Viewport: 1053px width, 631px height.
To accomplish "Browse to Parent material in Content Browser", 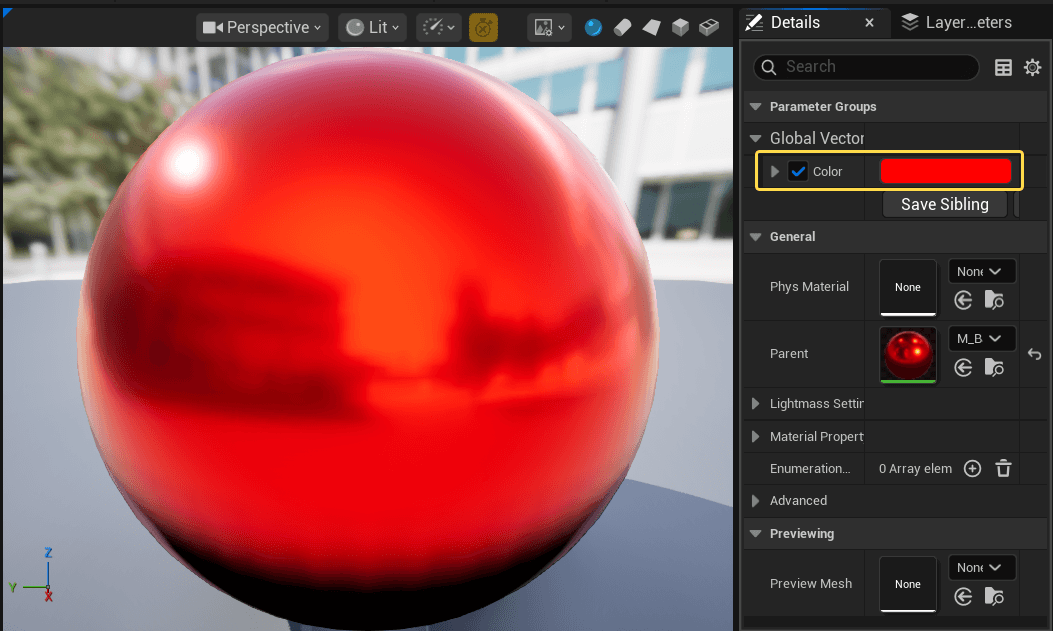I will pos(994,367).
